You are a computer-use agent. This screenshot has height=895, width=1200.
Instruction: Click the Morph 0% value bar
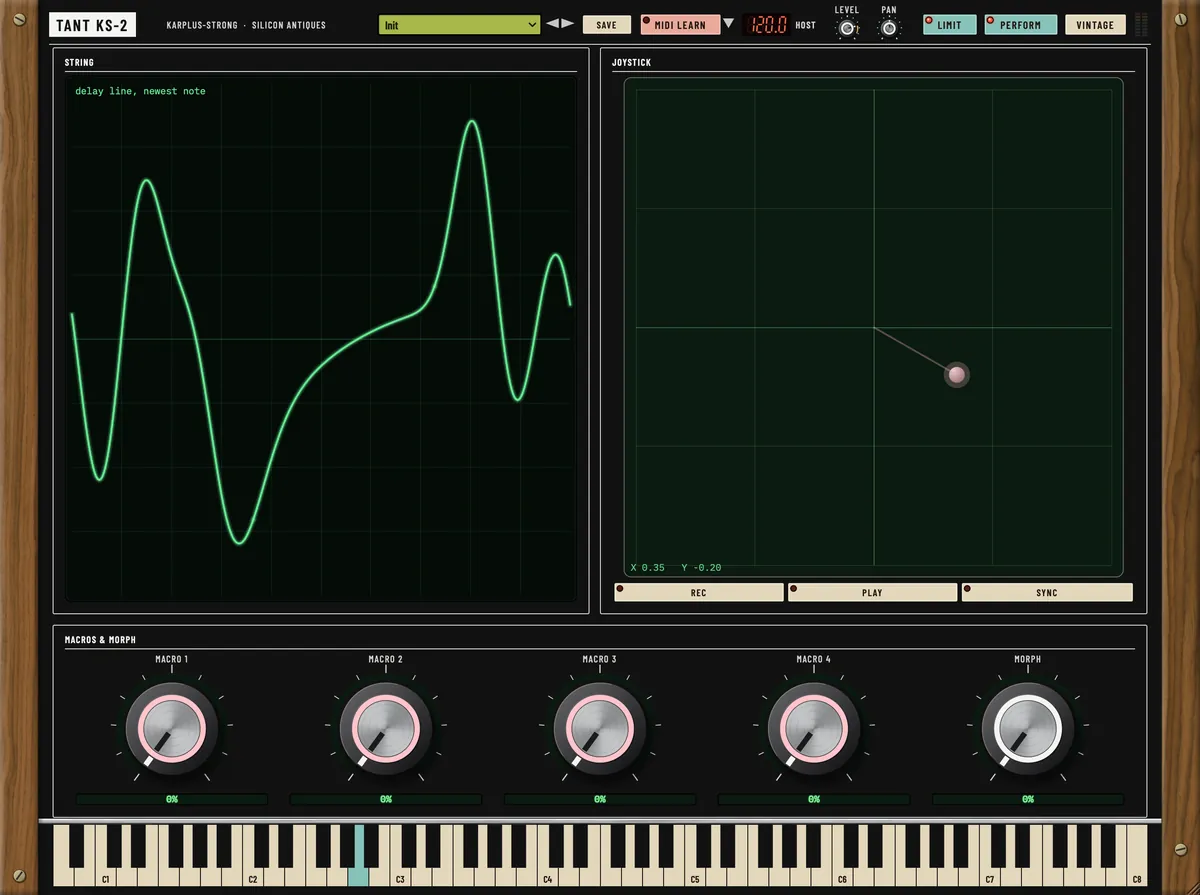[1028, 800]
